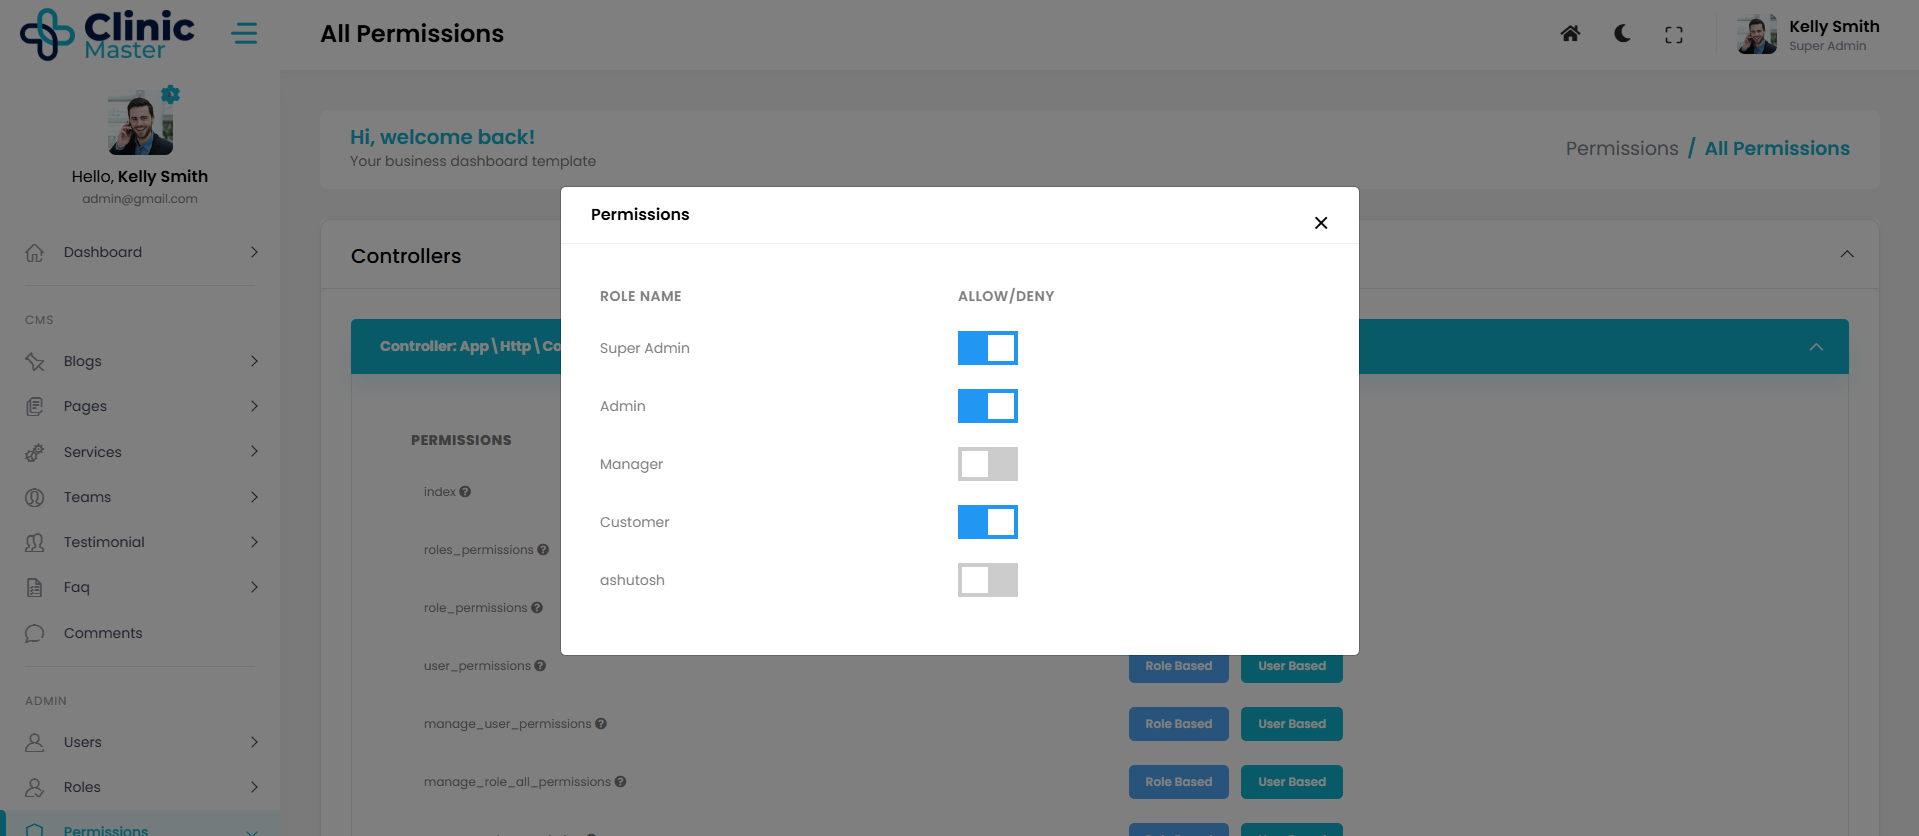Allow permission for ashutosh role
The height and width of the screenshot is (836, 1919).
pos(987,580)
